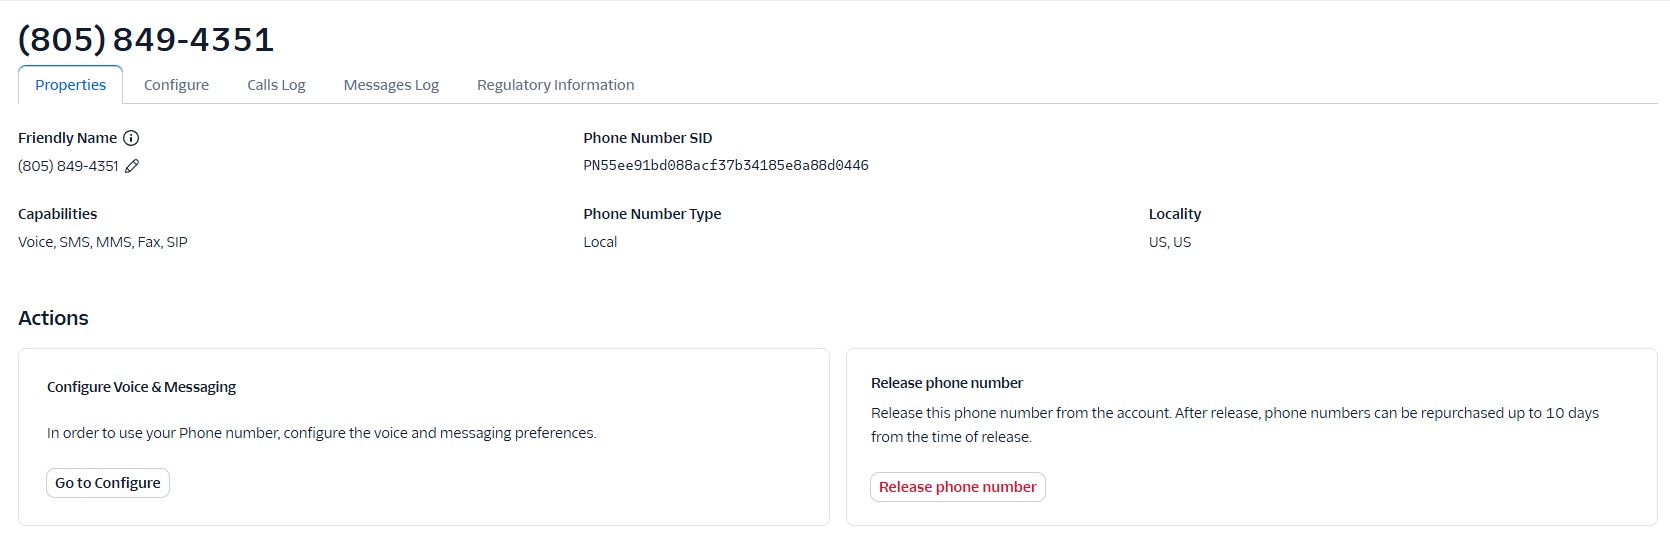Click the Actions section heading
Screen dimensions: 1670x538
coord(53,318)
